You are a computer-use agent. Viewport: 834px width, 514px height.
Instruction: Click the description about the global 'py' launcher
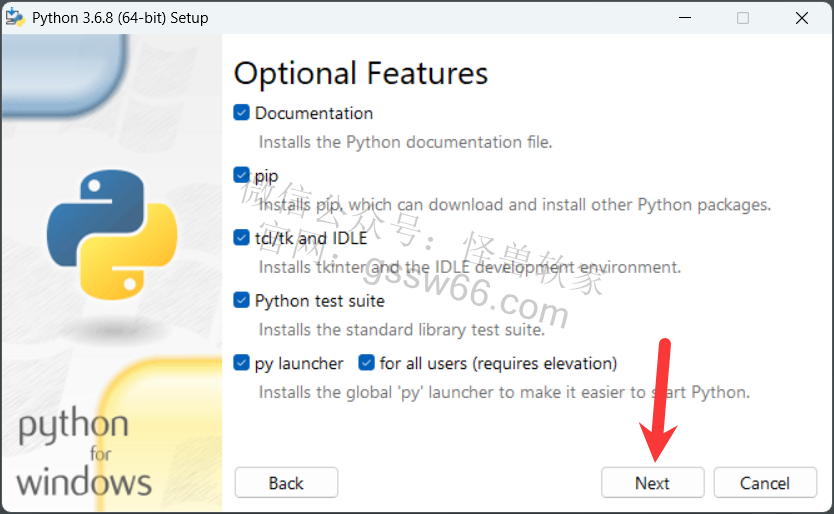[504, 393]
